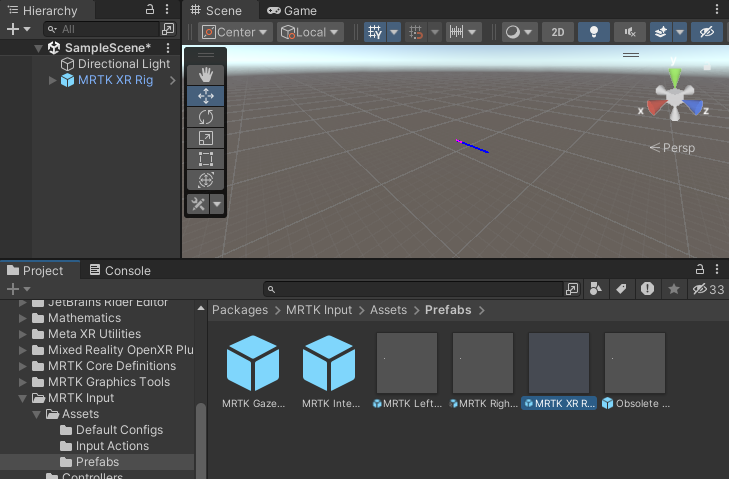
Task: Click the Persp projection label
Action: pos(672,148)
